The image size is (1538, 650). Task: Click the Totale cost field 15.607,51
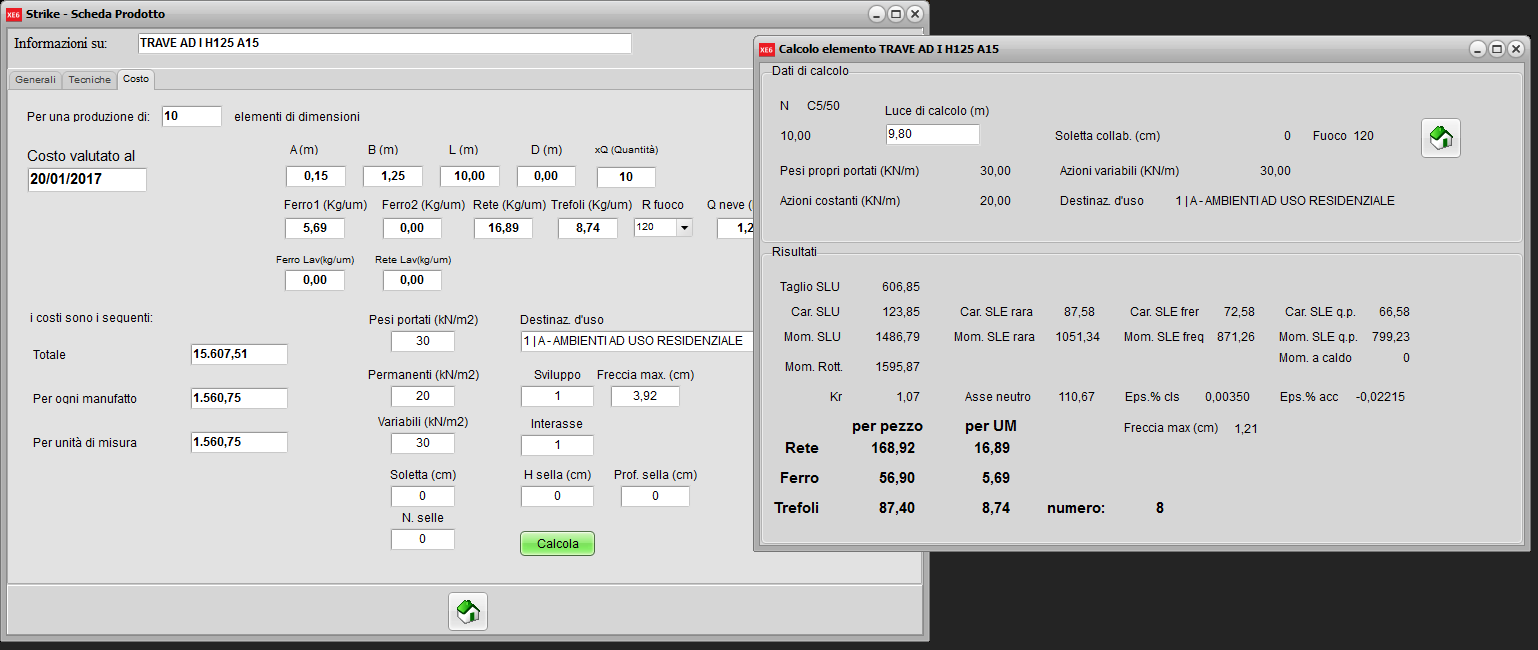[239, 354]
